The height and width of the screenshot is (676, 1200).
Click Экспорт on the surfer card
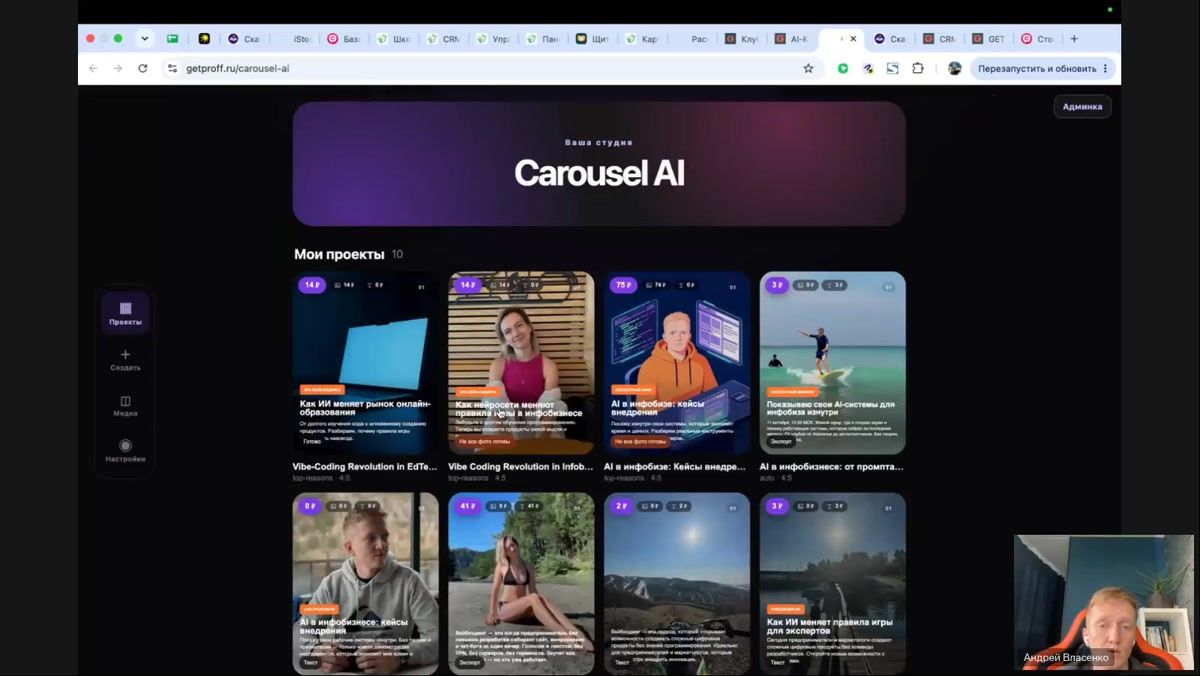[x=781, y=441]
